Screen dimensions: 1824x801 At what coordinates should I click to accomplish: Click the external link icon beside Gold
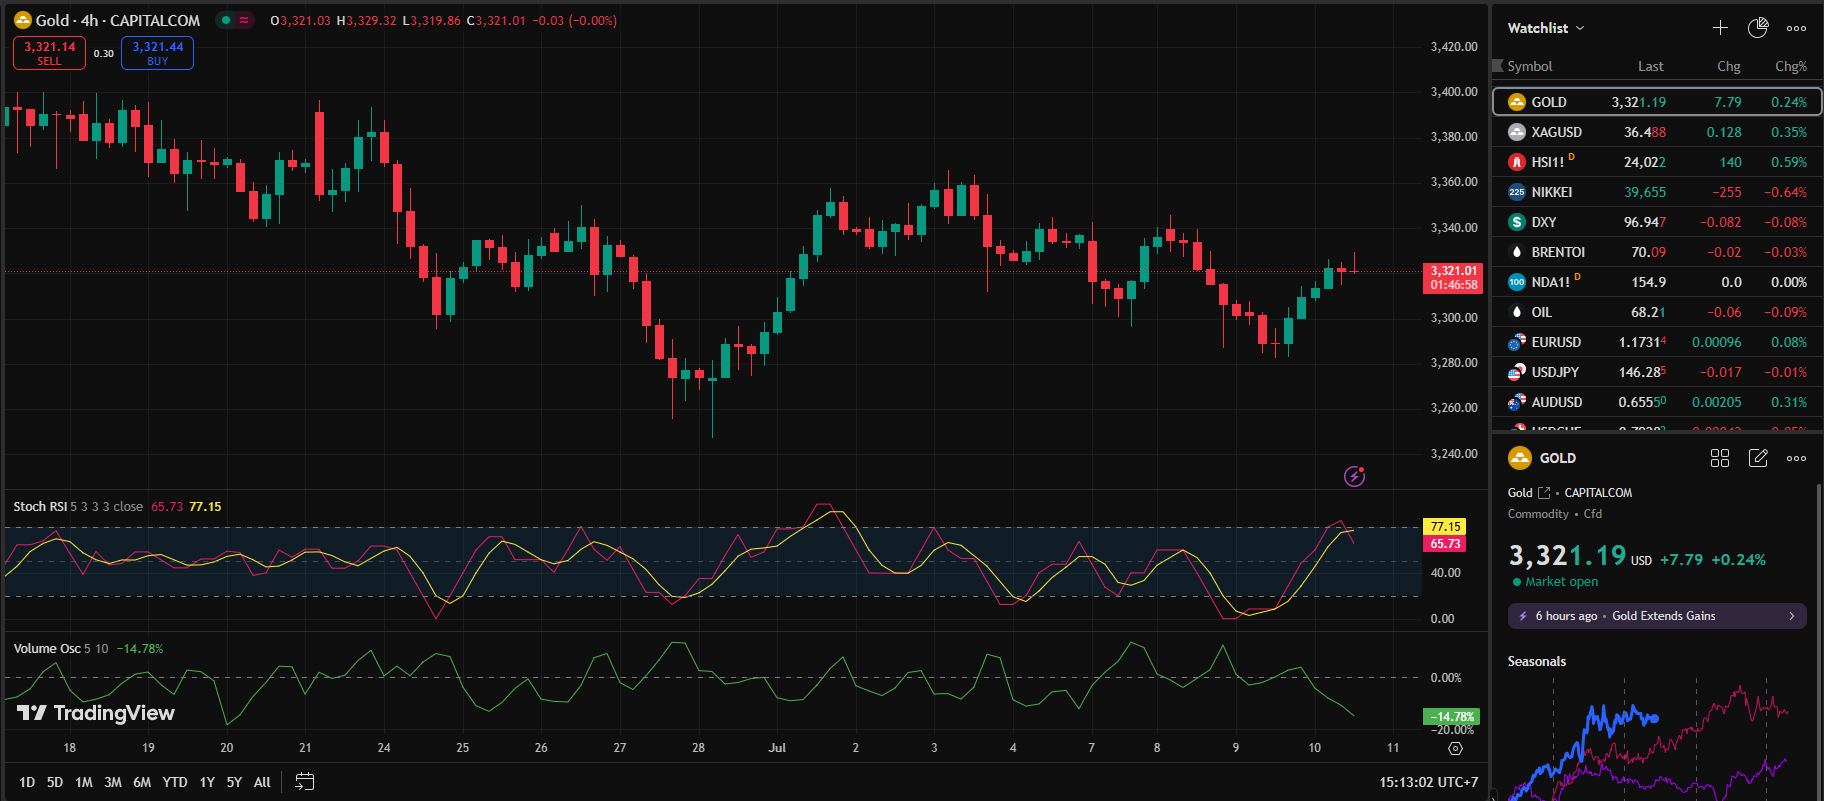tap(1544, 493)
